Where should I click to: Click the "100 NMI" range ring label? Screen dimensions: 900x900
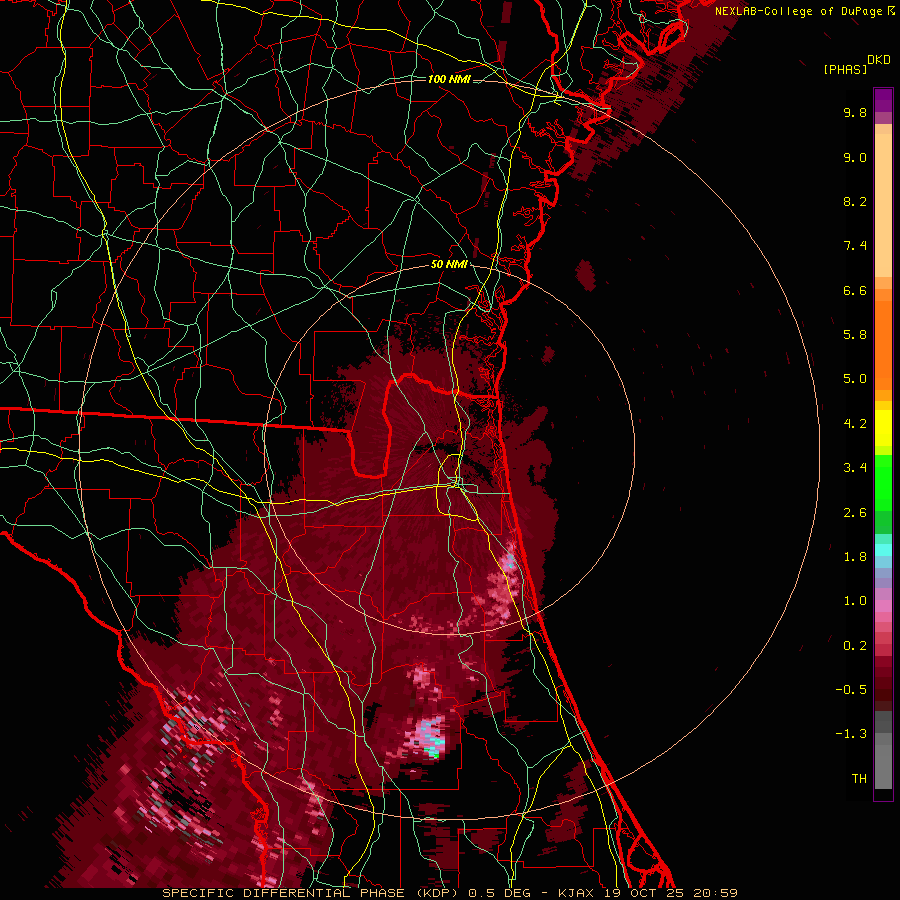pyautogui.click(x=449, y=79)
